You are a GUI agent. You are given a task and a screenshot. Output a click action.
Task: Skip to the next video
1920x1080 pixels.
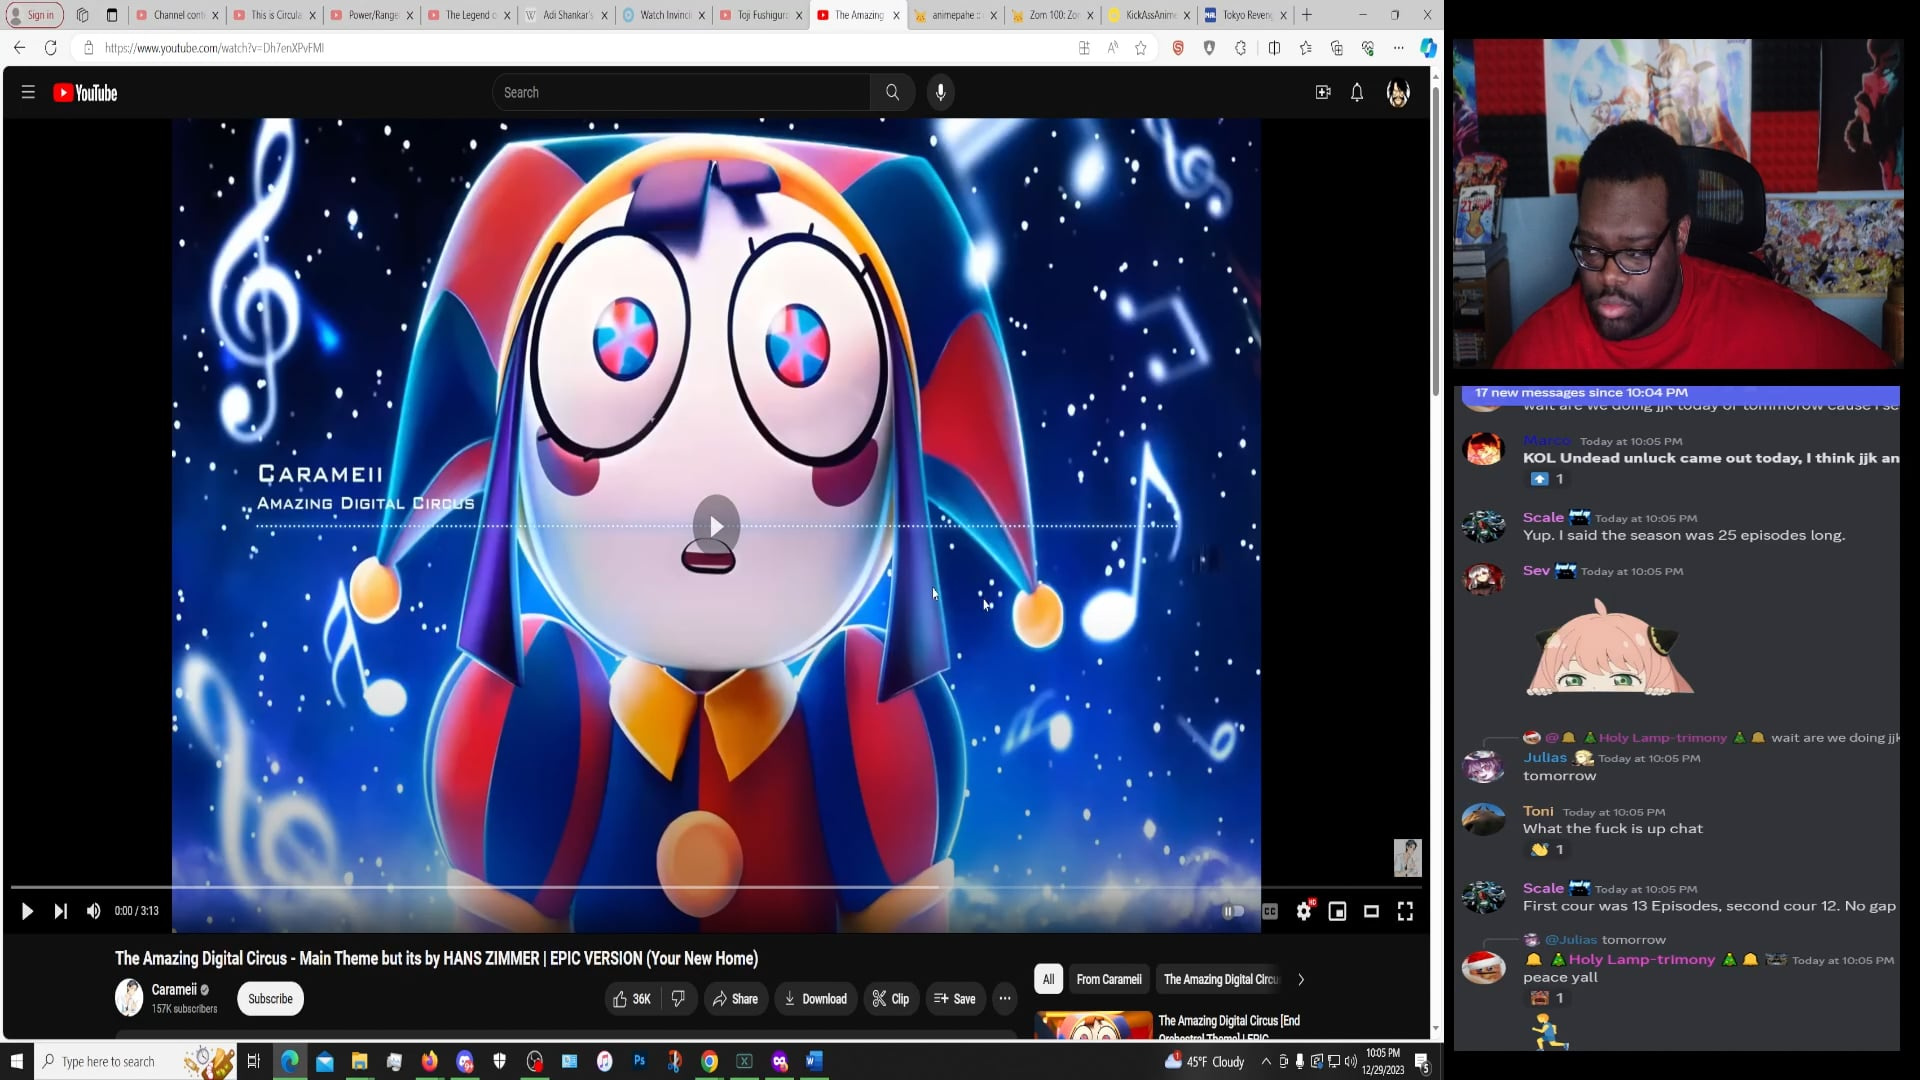[61, 911]
